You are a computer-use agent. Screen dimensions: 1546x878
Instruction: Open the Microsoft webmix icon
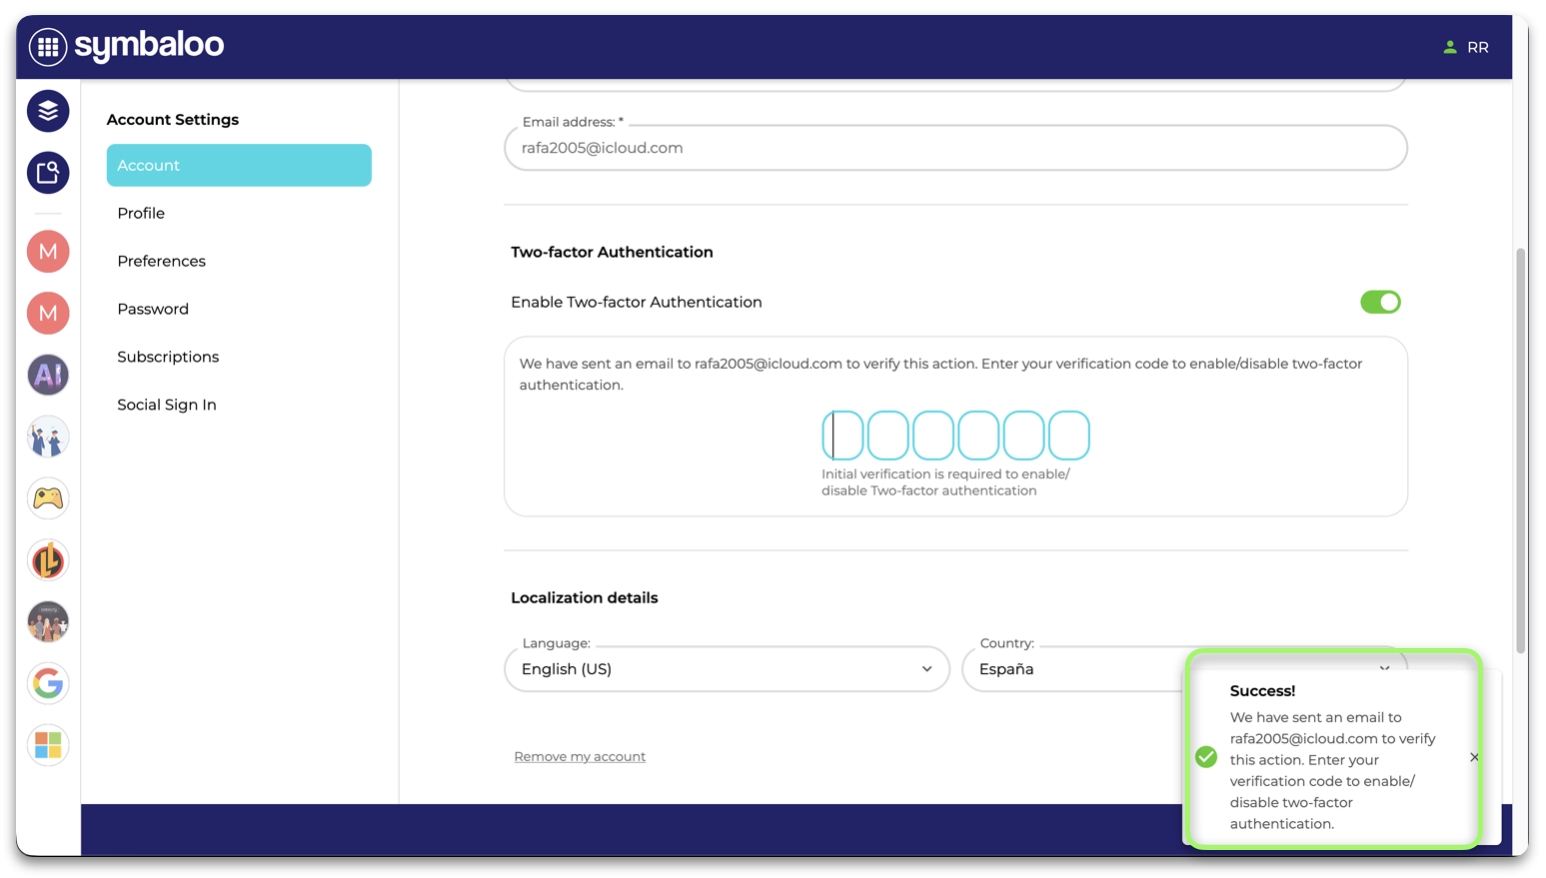48,745
